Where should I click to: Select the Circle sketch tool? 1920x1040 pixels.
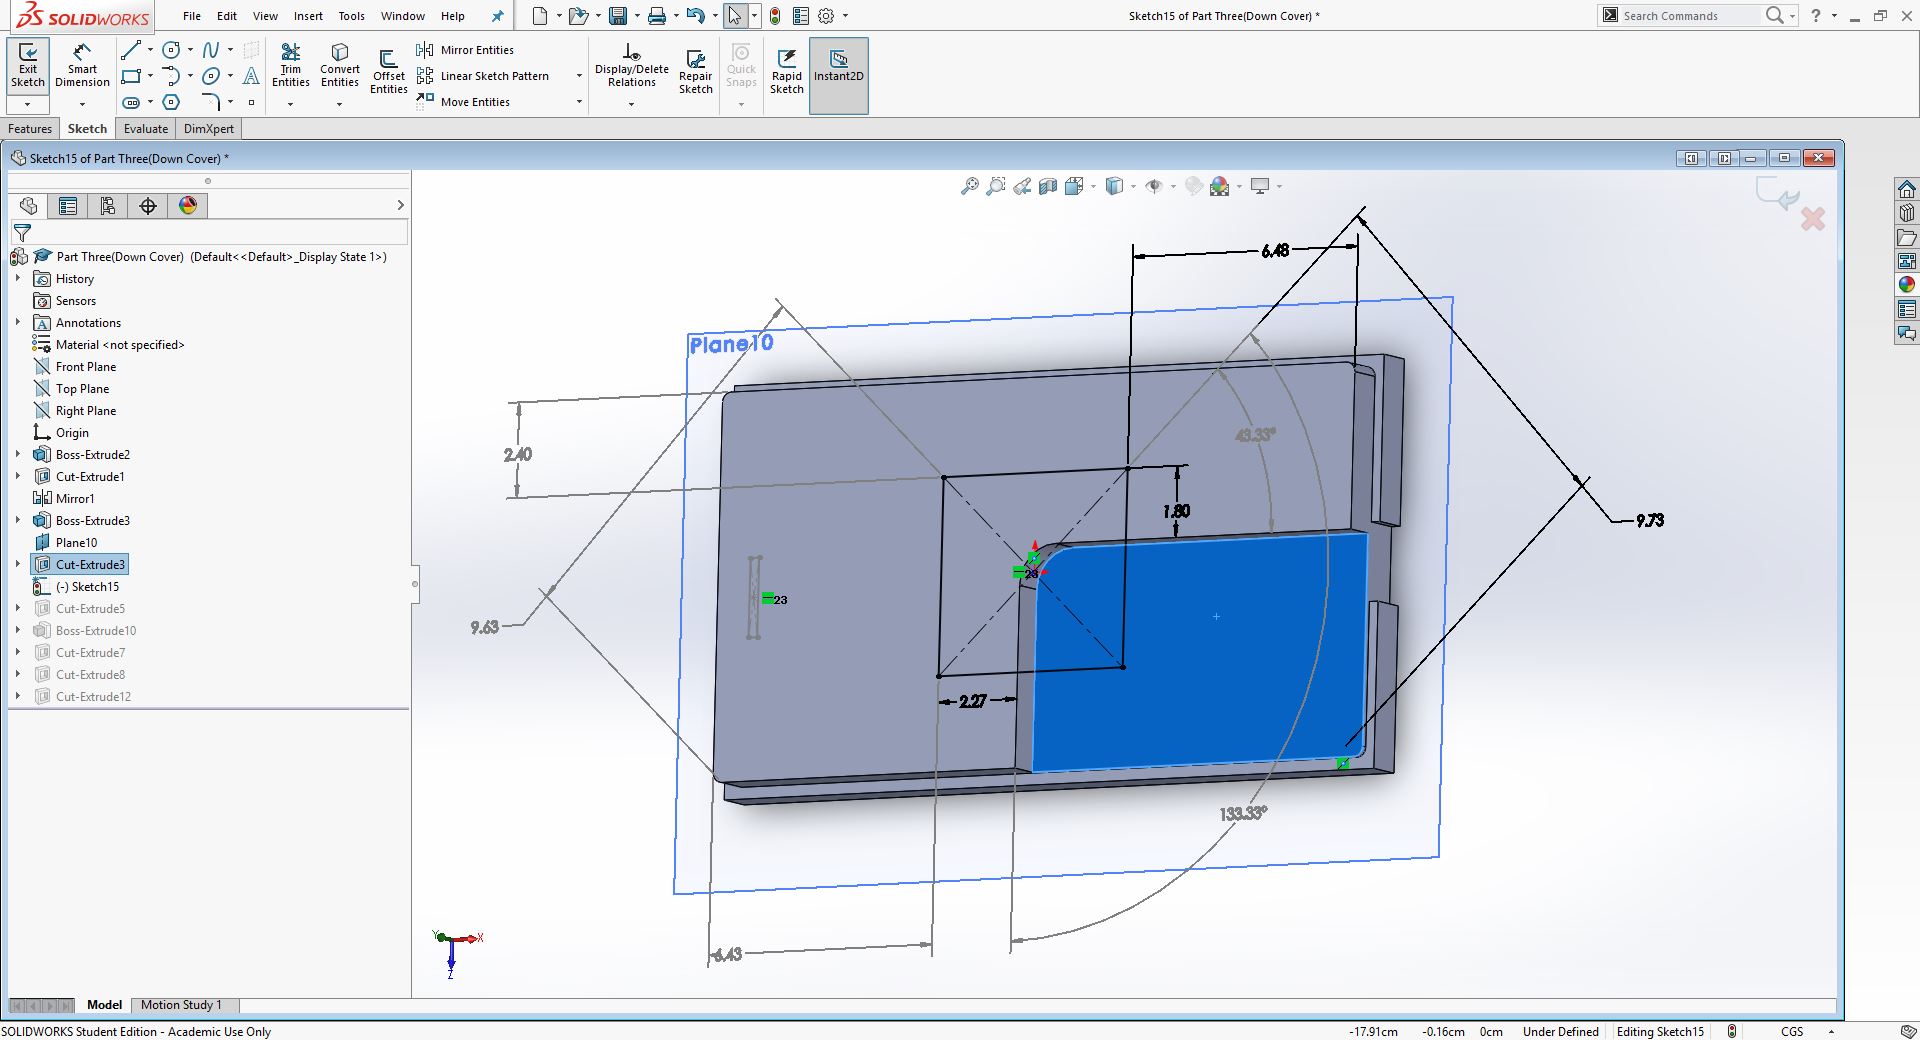(171, 50)
